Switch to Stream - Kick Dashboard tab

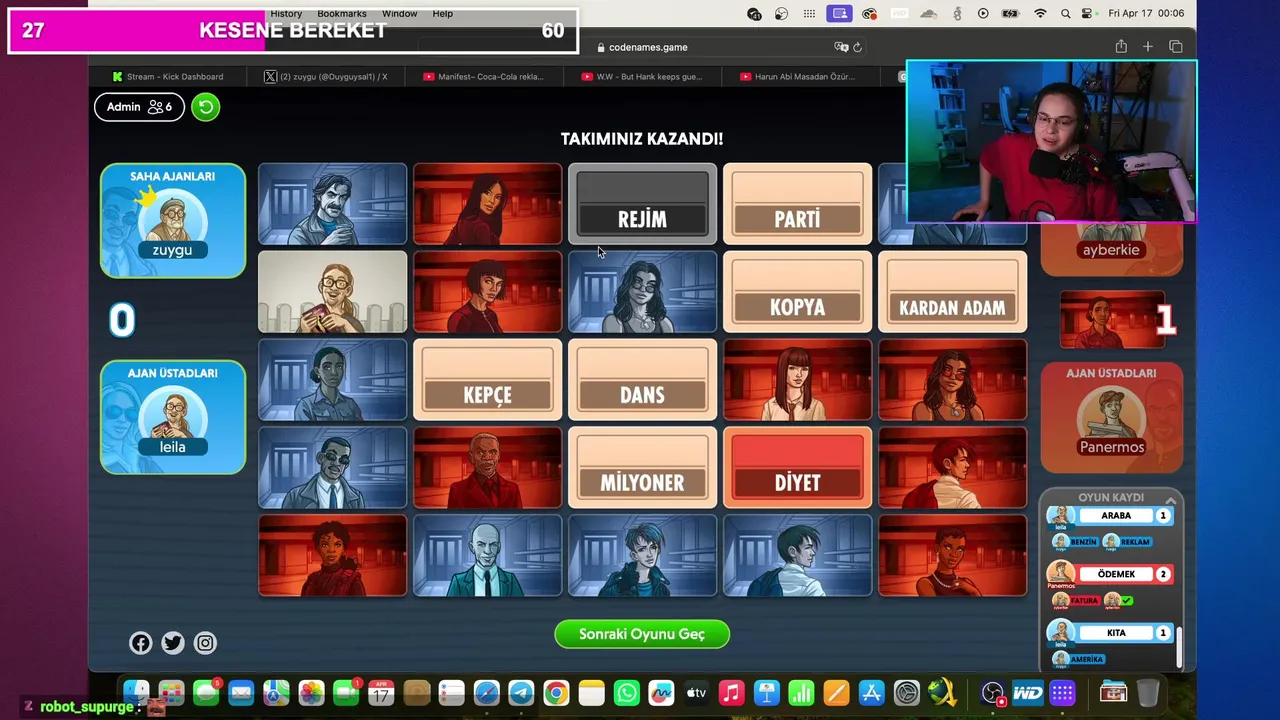coord(168,76)
